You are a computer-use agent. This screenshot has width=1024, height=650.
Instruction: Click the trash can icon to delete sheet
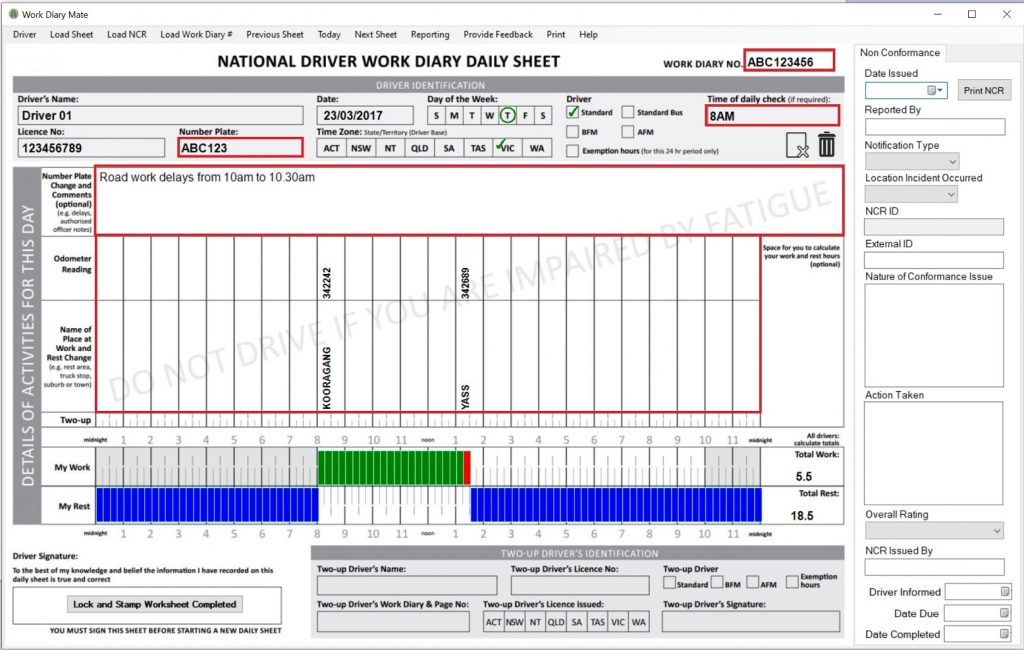(826, 143)
